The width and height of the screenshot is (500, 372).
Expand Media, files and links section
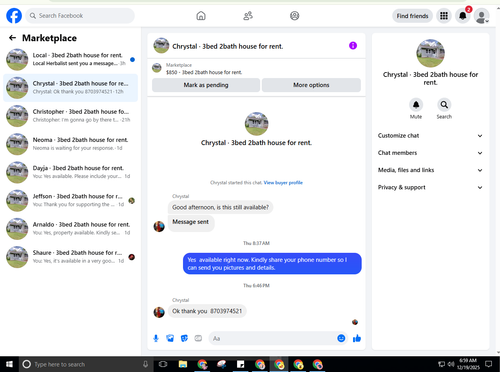pyautogui.click(x=430, y=170)
